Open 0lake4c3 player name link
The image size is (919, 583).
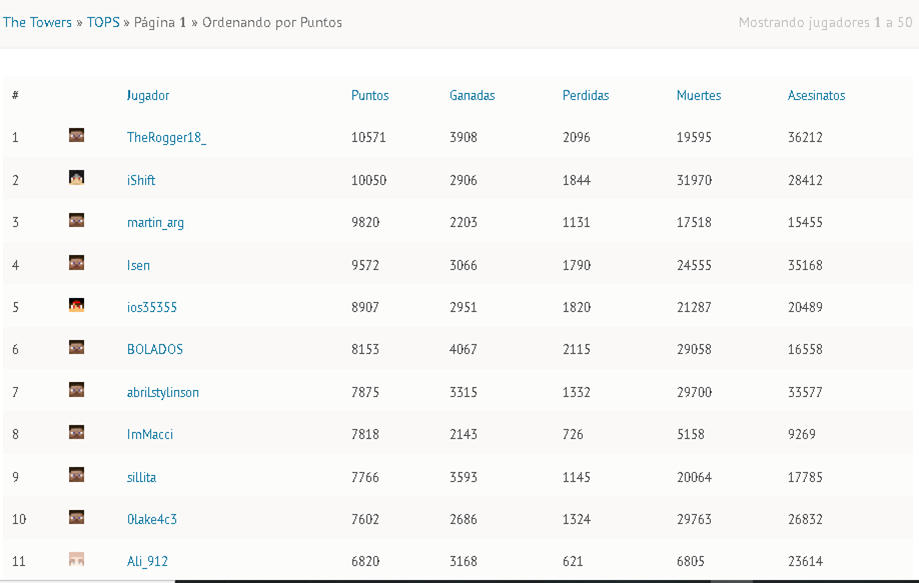point(152,520)
